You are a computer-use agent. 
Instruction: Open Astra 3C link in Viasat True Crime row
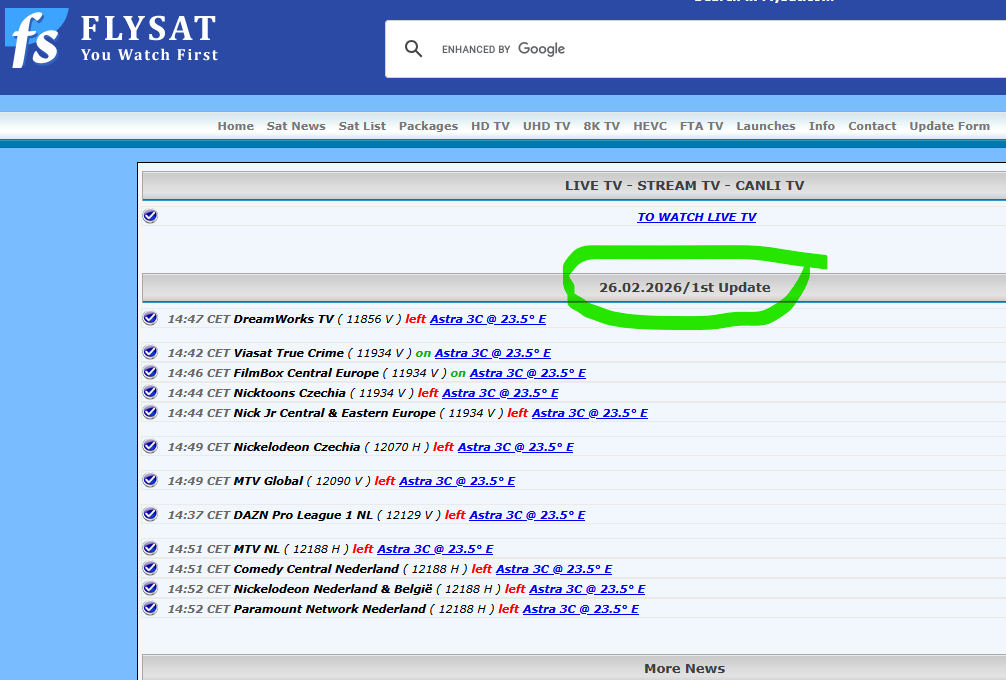point(493,353)
